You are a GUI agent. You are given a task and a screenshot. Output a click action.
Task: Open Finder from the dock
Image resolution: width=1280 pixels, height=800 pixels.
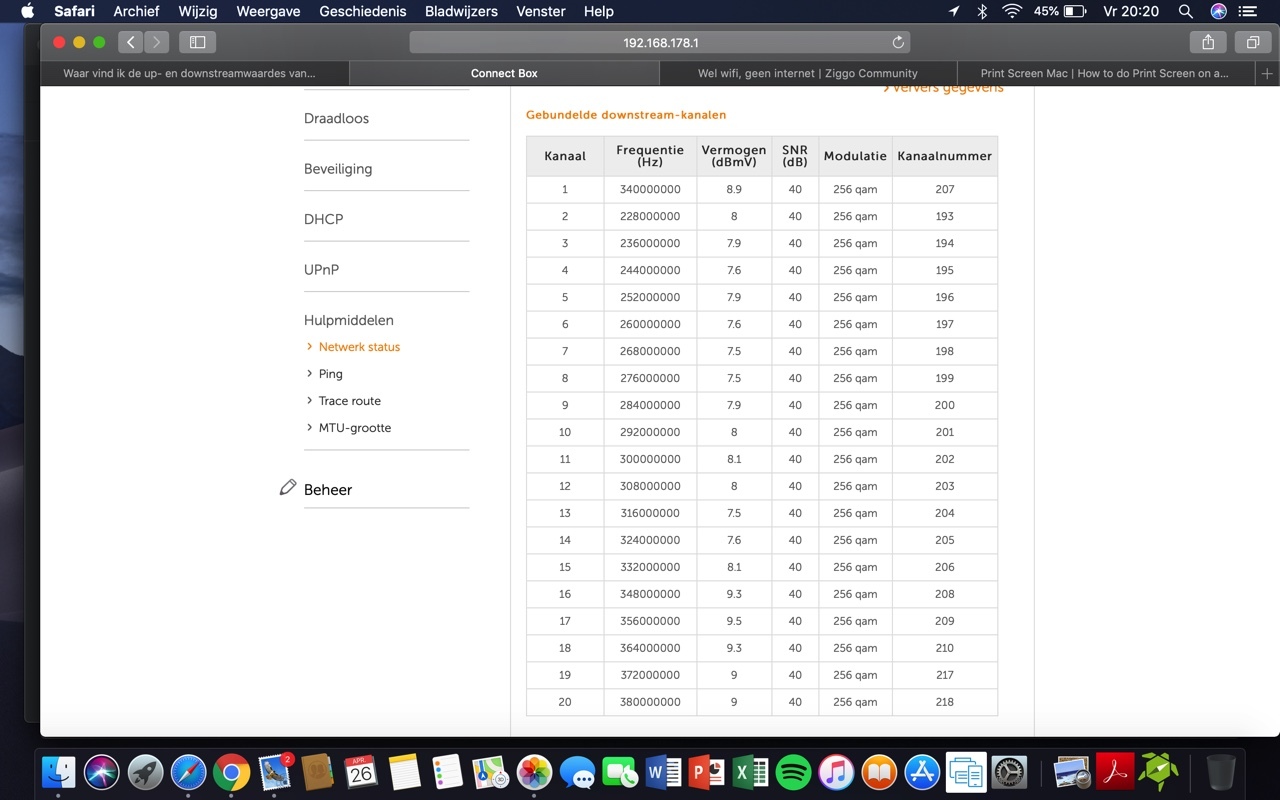59,772
